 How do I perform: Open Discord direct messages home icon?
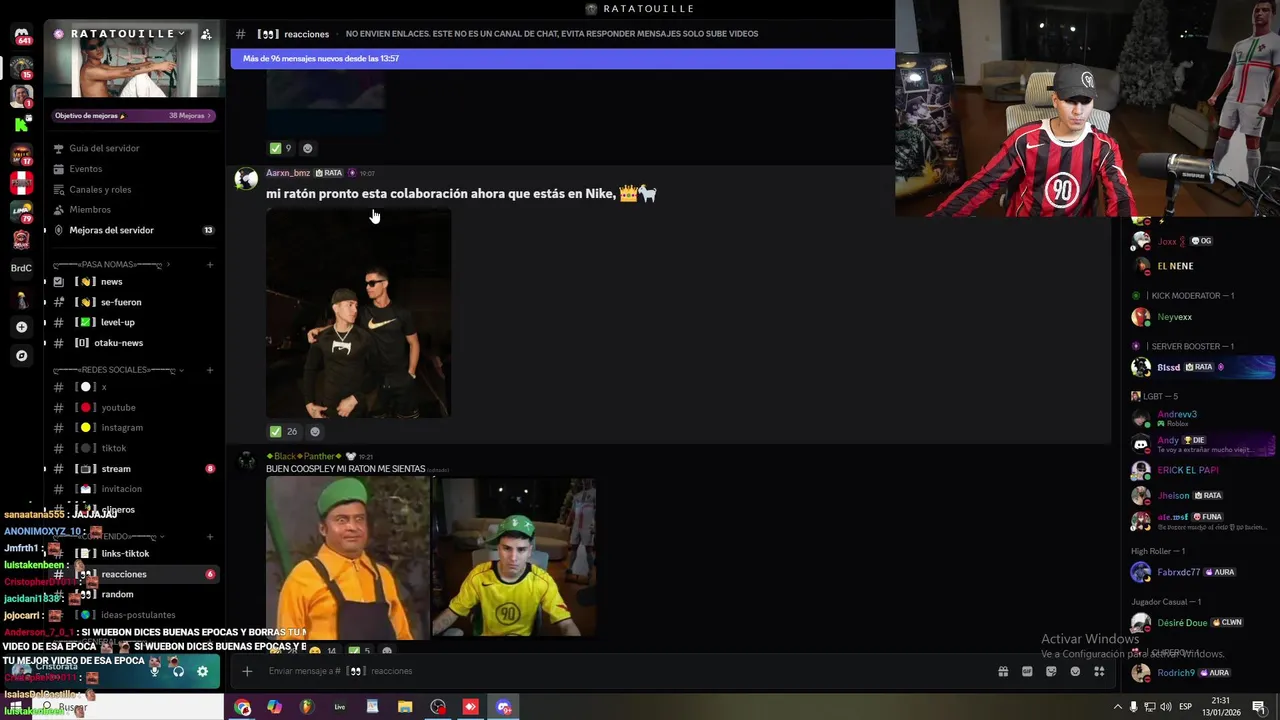click(21, 36)
